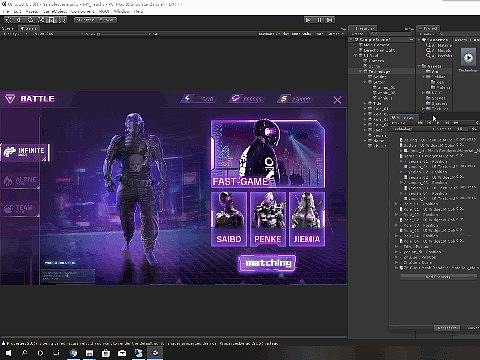The width and height of the screenshot is (480, 360).
Task: Click the Step frame button in toolbar
Action: tap(330, 20)
